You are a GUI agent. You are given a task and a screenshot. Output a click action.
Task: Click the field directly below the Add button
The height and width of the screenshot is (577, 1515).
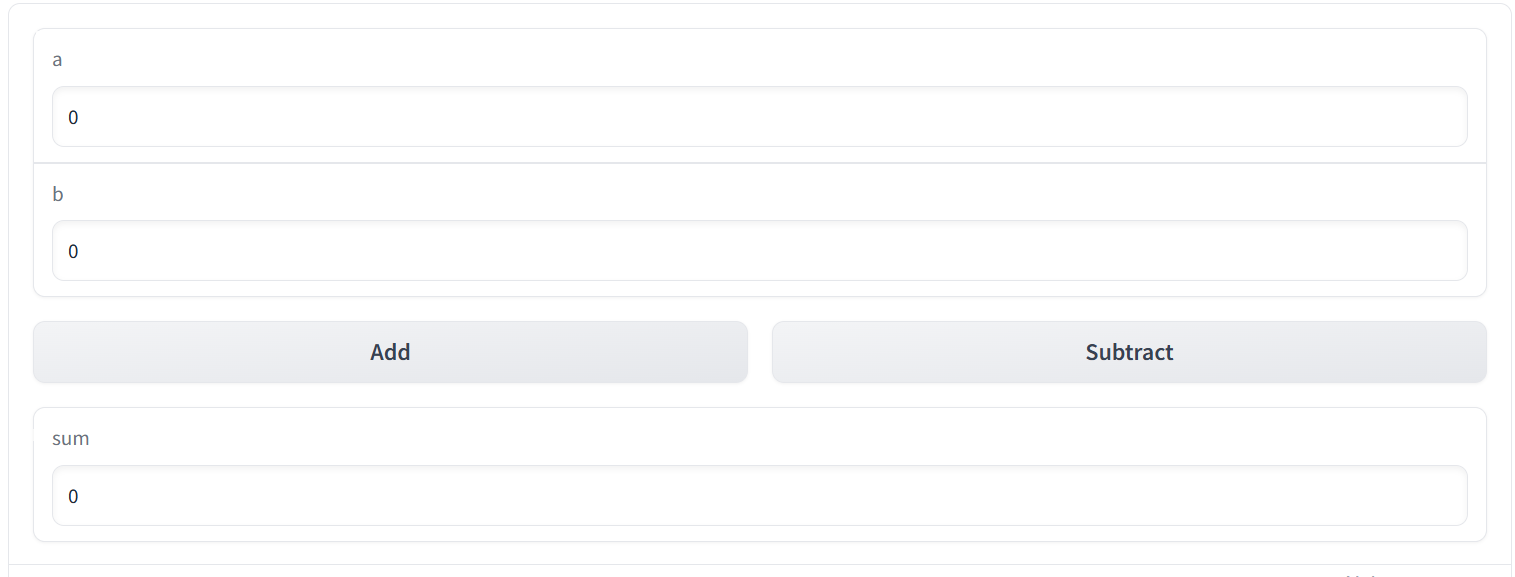(x=759, y=496)
